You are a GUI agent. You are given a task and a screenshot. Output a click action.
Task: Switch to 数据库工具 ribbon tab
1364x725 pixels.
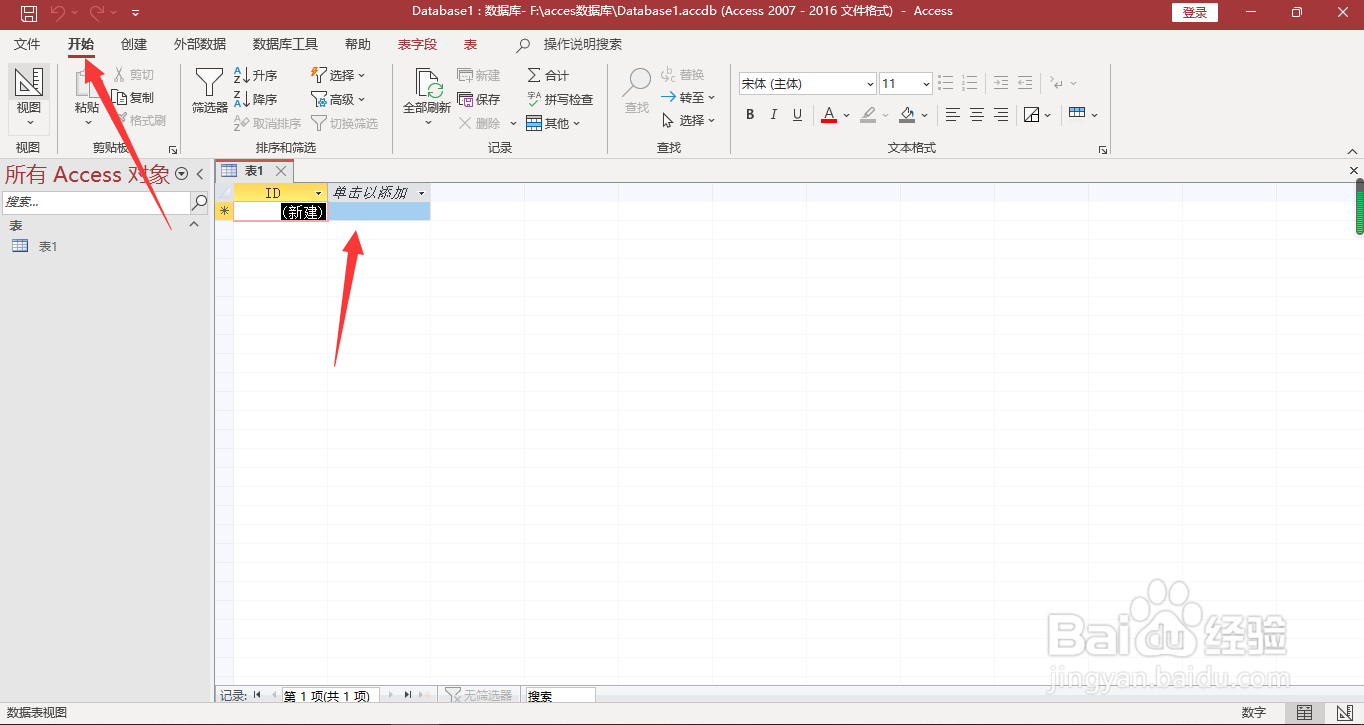285,44
